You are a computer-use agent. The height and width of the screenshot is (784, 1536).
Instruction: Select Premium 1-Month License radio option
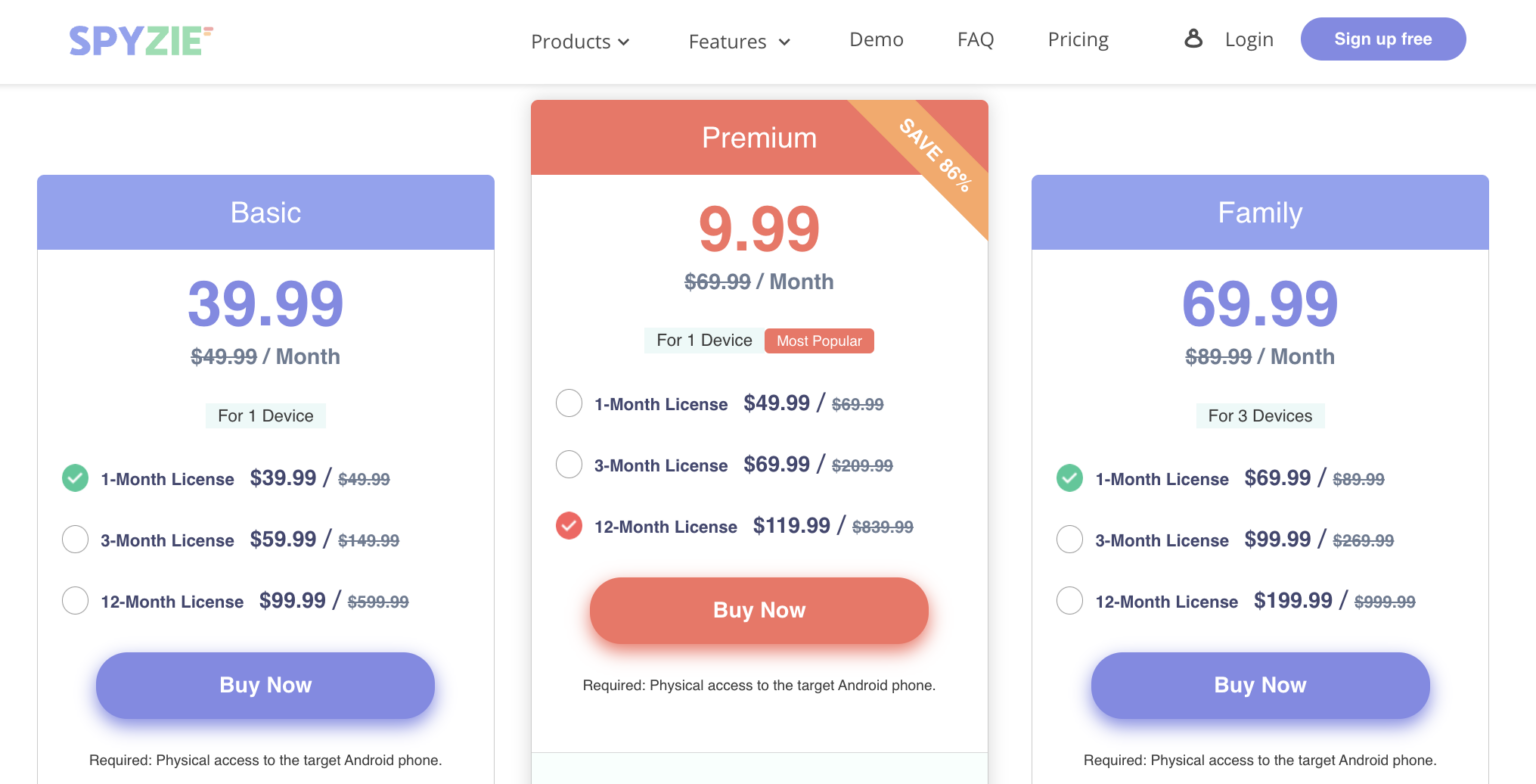point(569,404)
